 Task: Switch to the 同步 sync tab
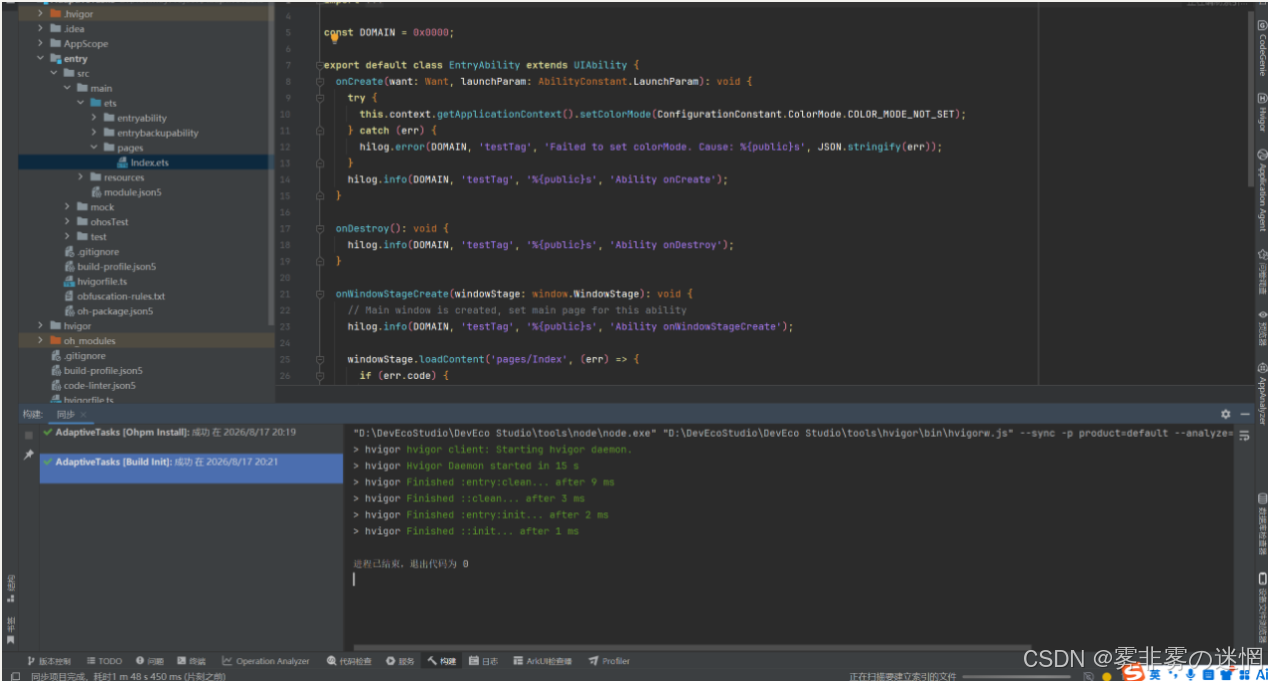point(64,414)
